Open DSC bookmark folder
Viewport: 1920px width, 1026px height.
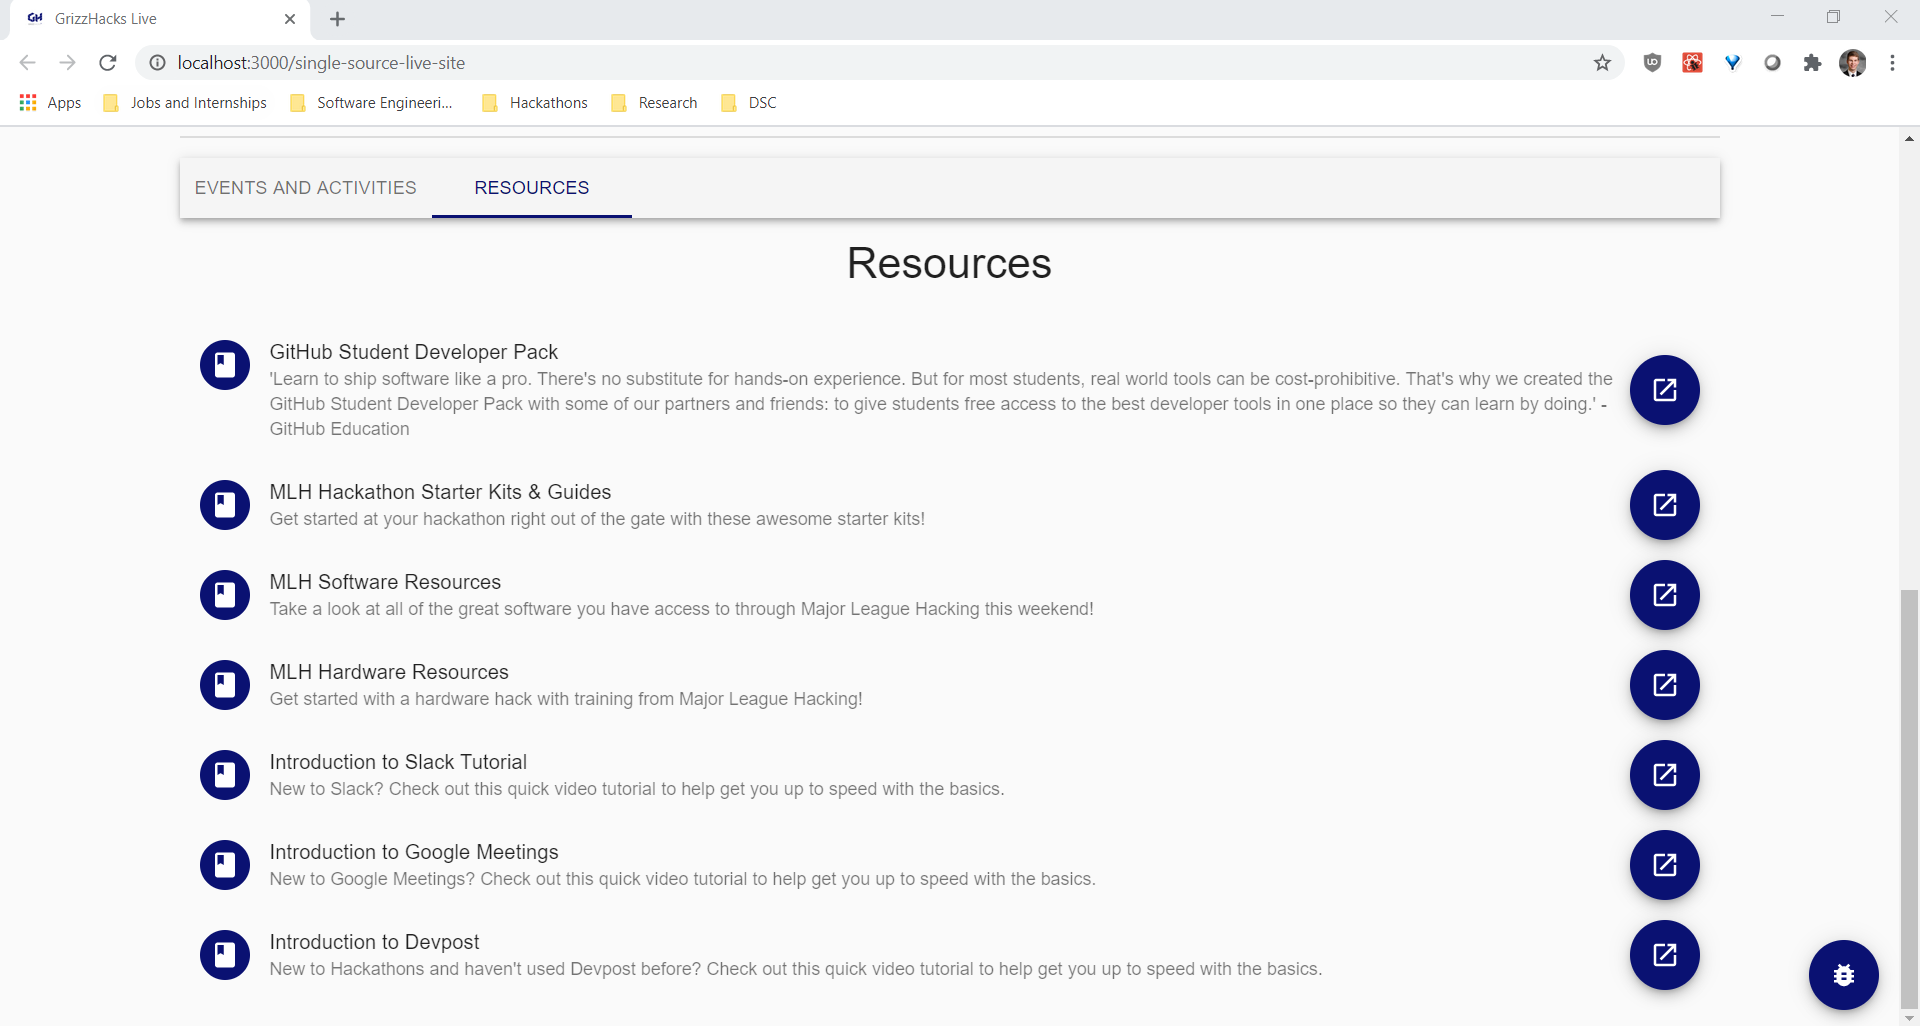point(749,103)
